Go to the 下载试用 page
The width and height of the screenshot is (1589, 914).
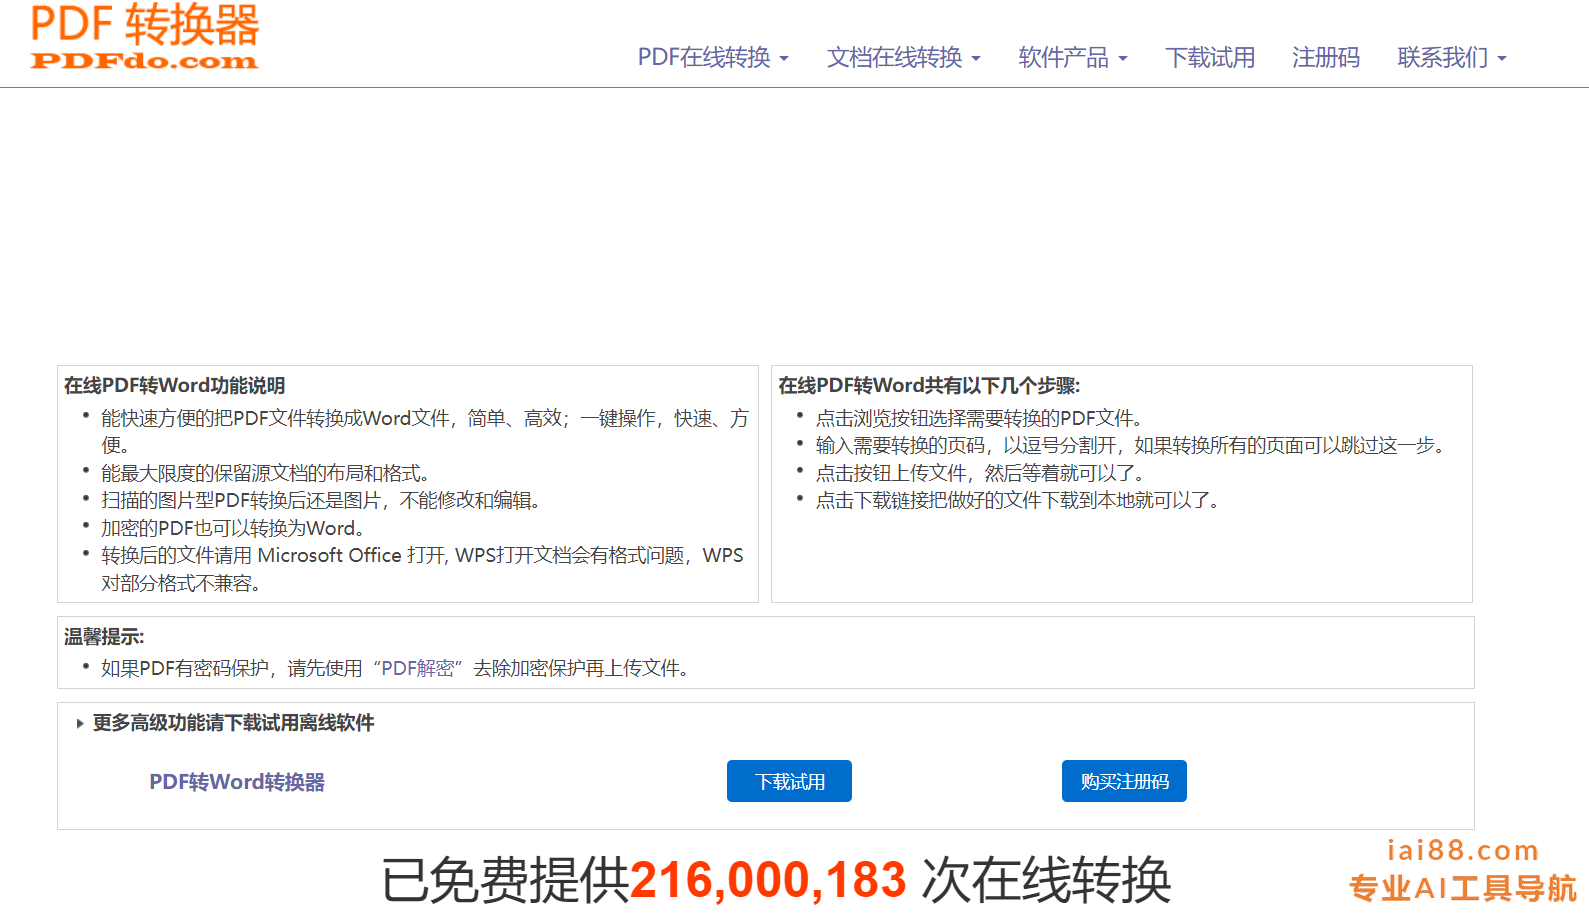click(1210, 57)
